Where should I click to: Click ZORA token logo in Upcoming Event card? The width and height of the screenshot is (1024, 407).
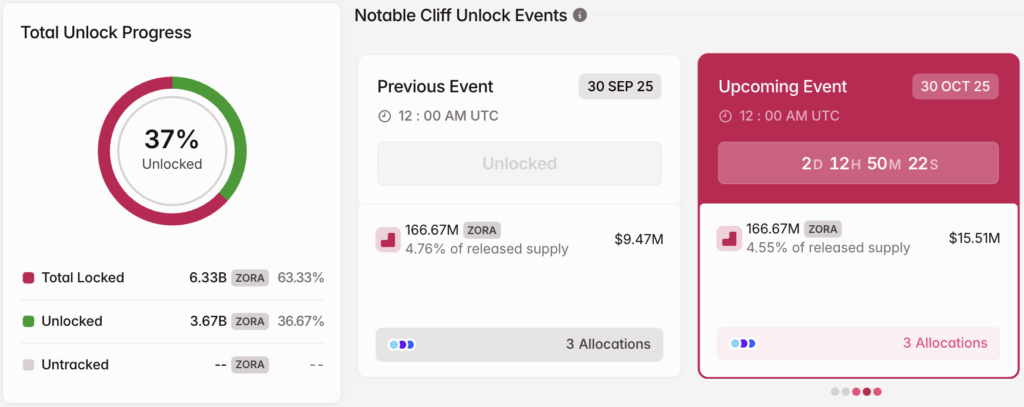pos(728,239)
